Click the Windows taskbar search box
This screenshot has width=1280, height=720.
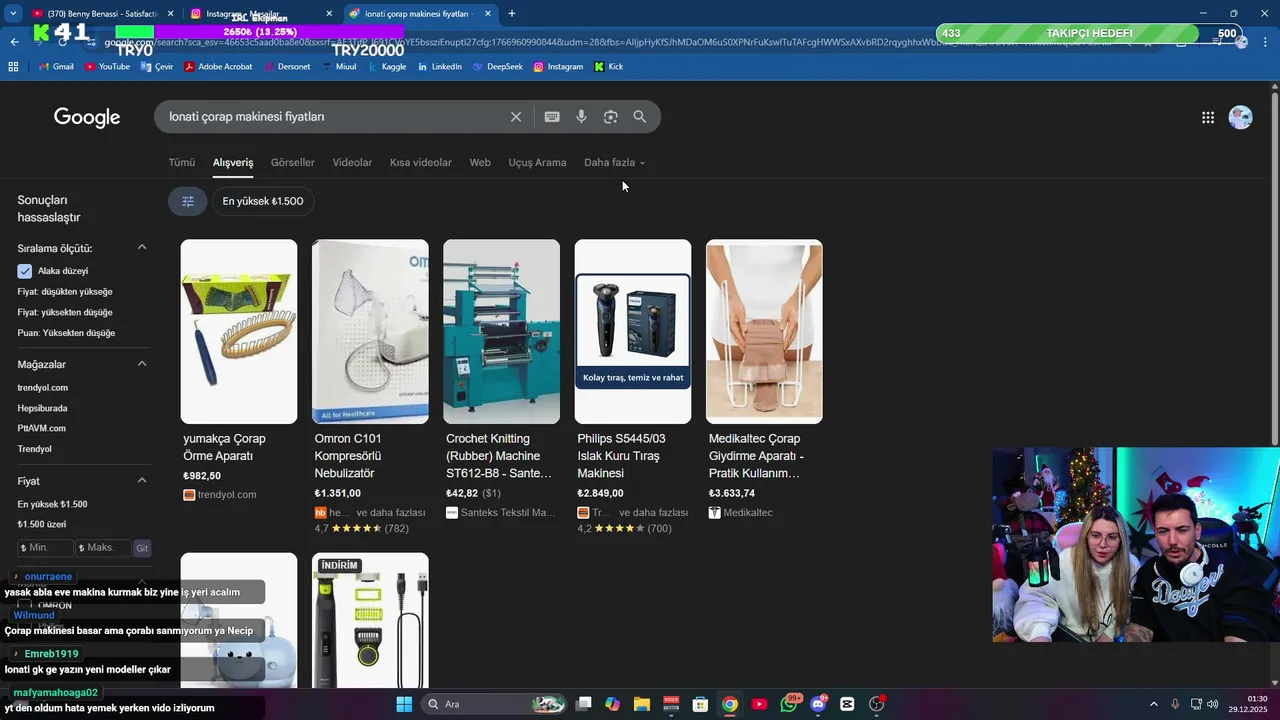pyautogui.click(x=495, y=704)
